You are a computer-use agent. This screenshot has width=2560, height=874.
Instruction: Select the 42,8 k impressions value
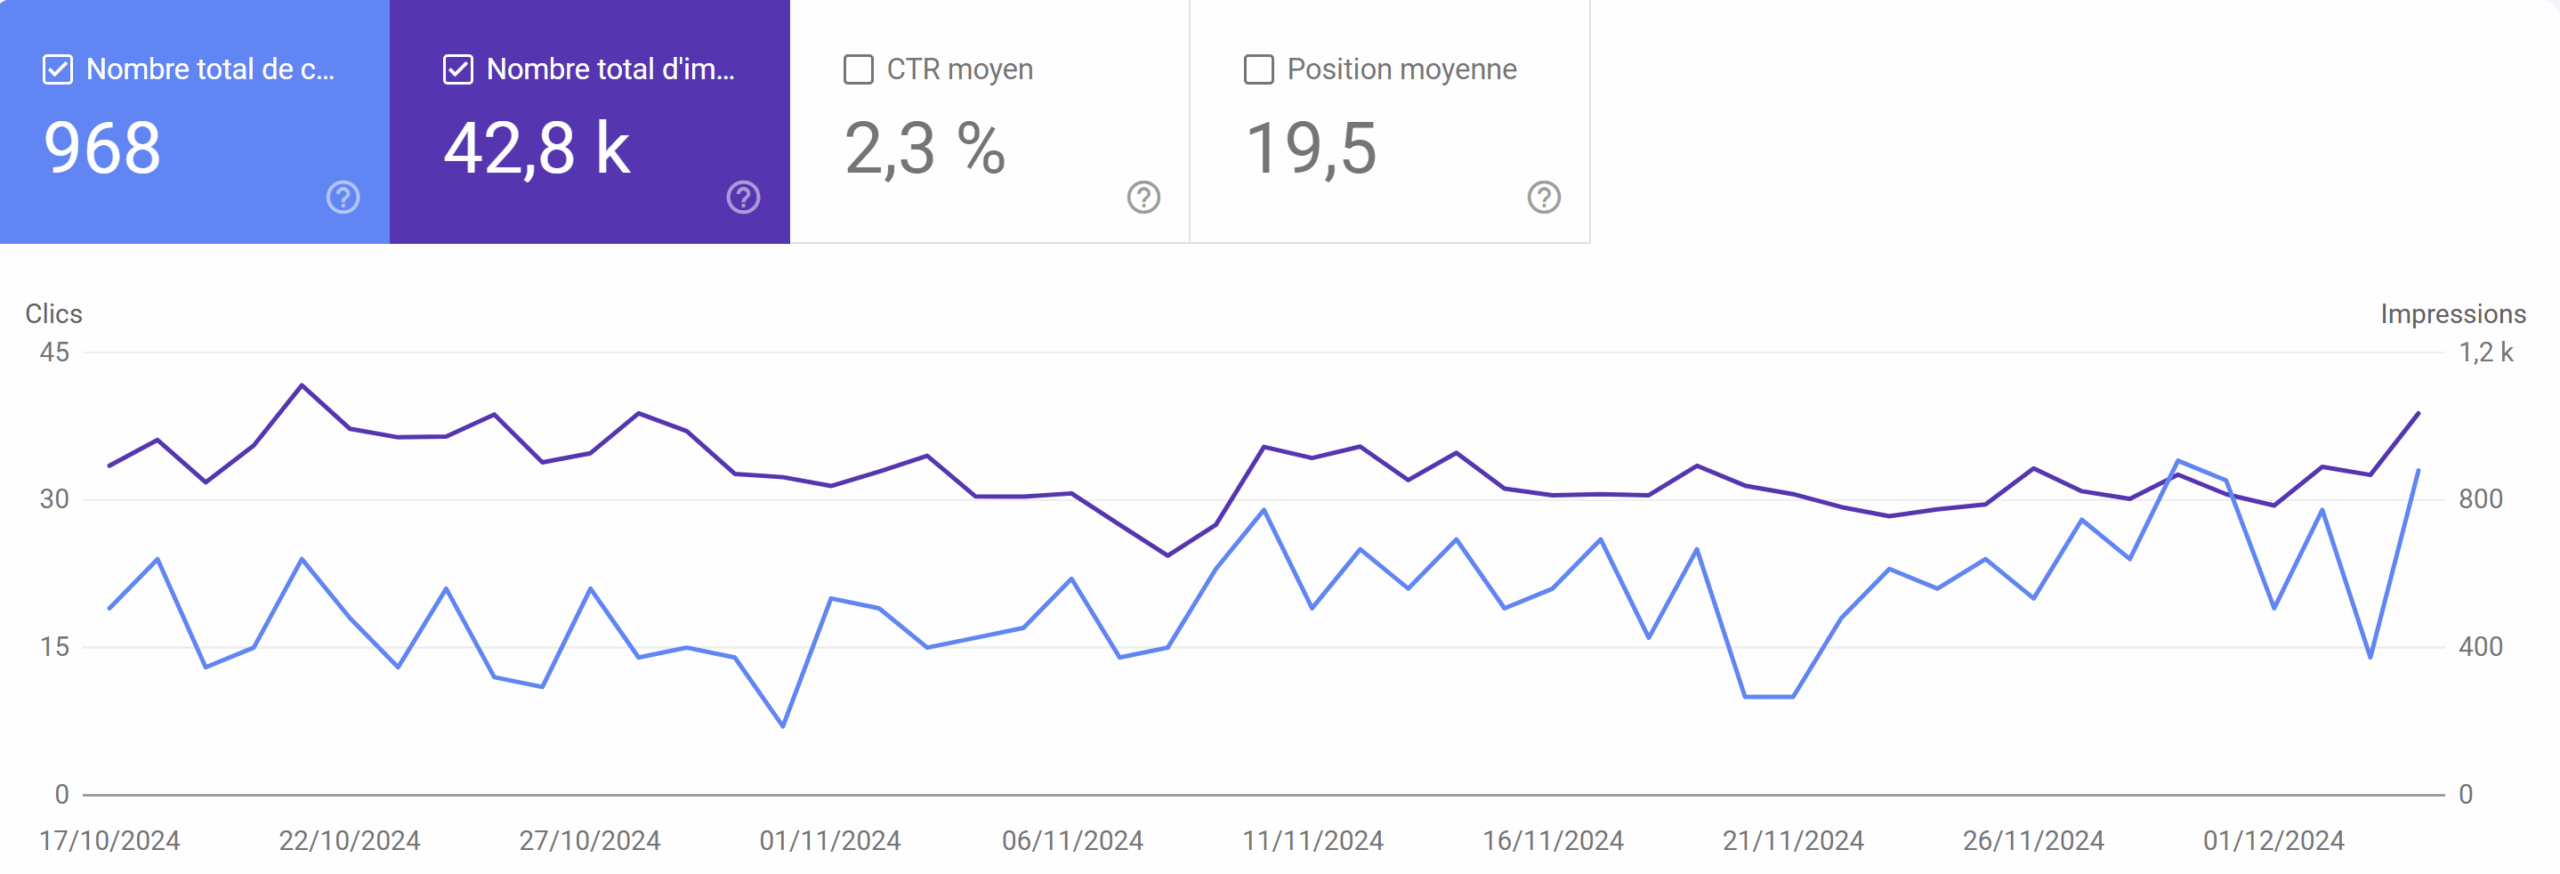click(x=537, y=148)
